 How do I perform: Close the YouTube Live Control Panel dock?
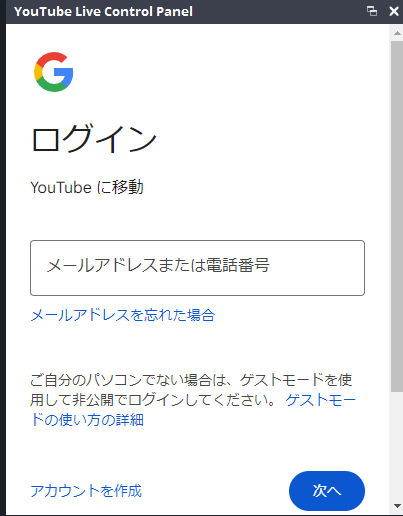(394, 11)
